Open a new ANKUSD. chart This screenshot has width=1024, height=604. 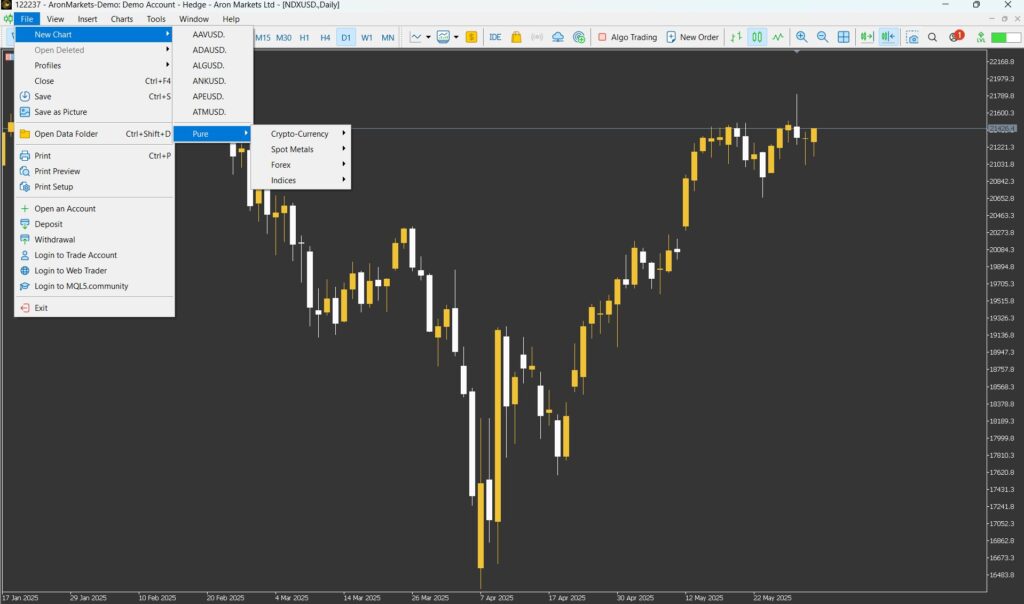click(x=212, y=81)
